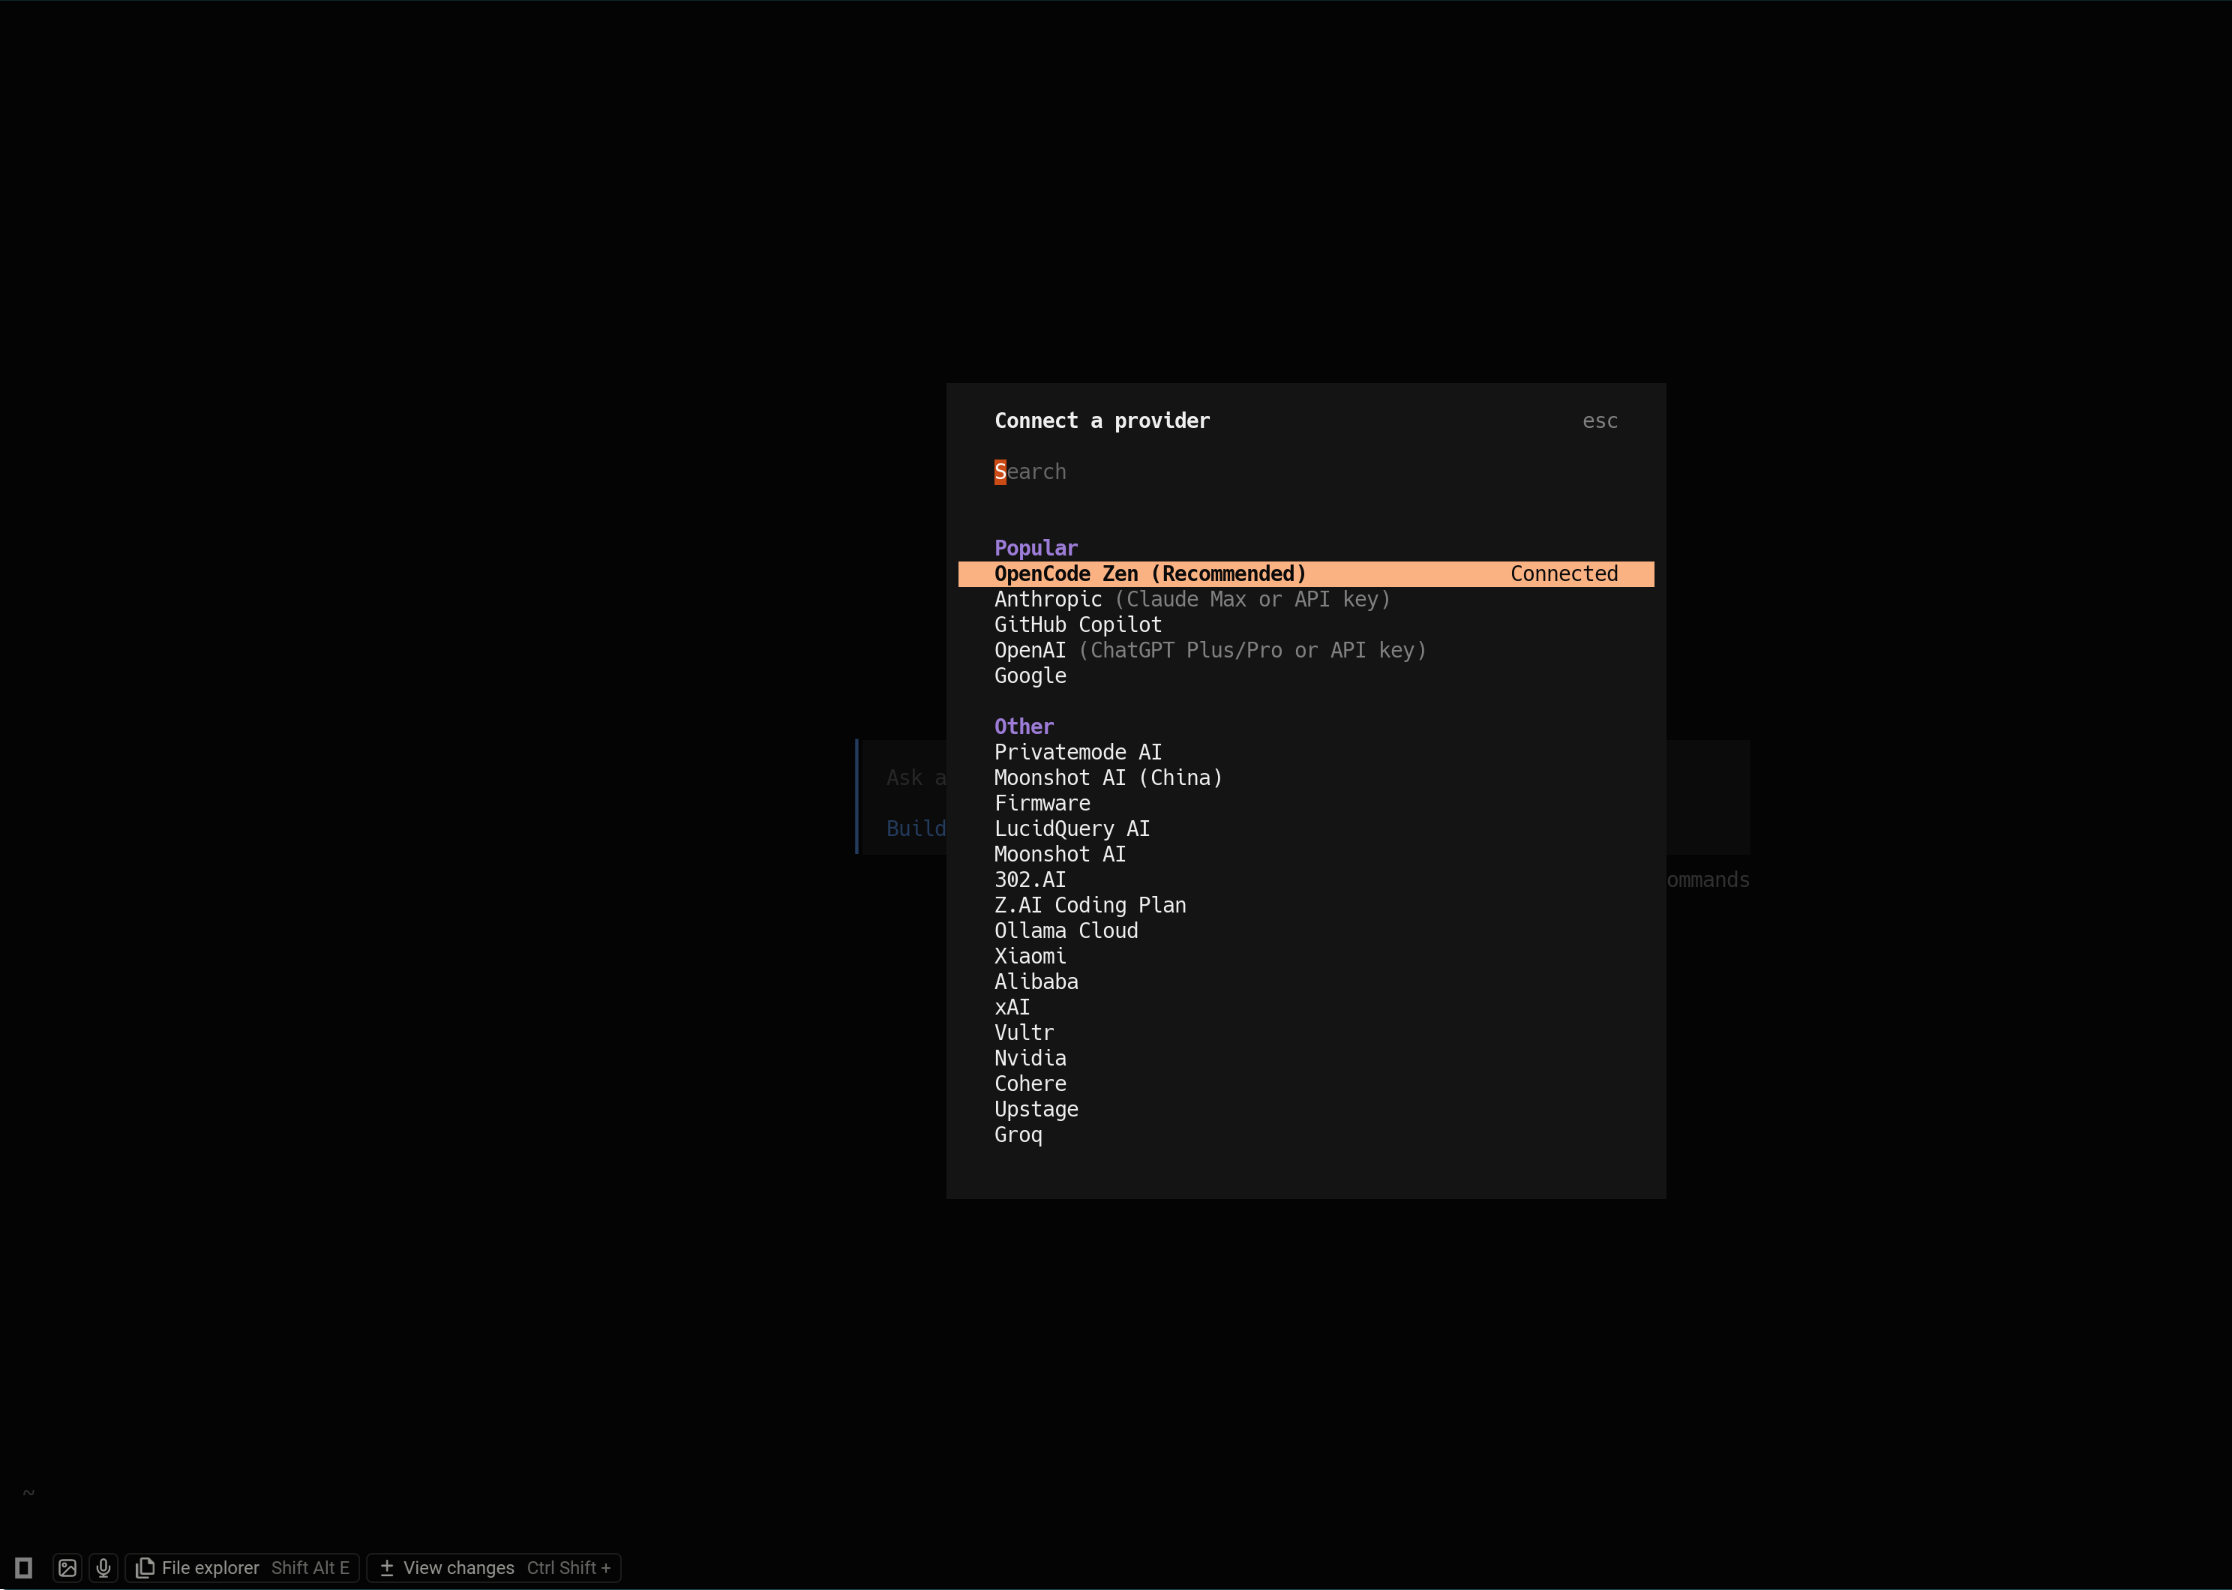Select LucidQuery AI provider

click(x=1072, y=829)
